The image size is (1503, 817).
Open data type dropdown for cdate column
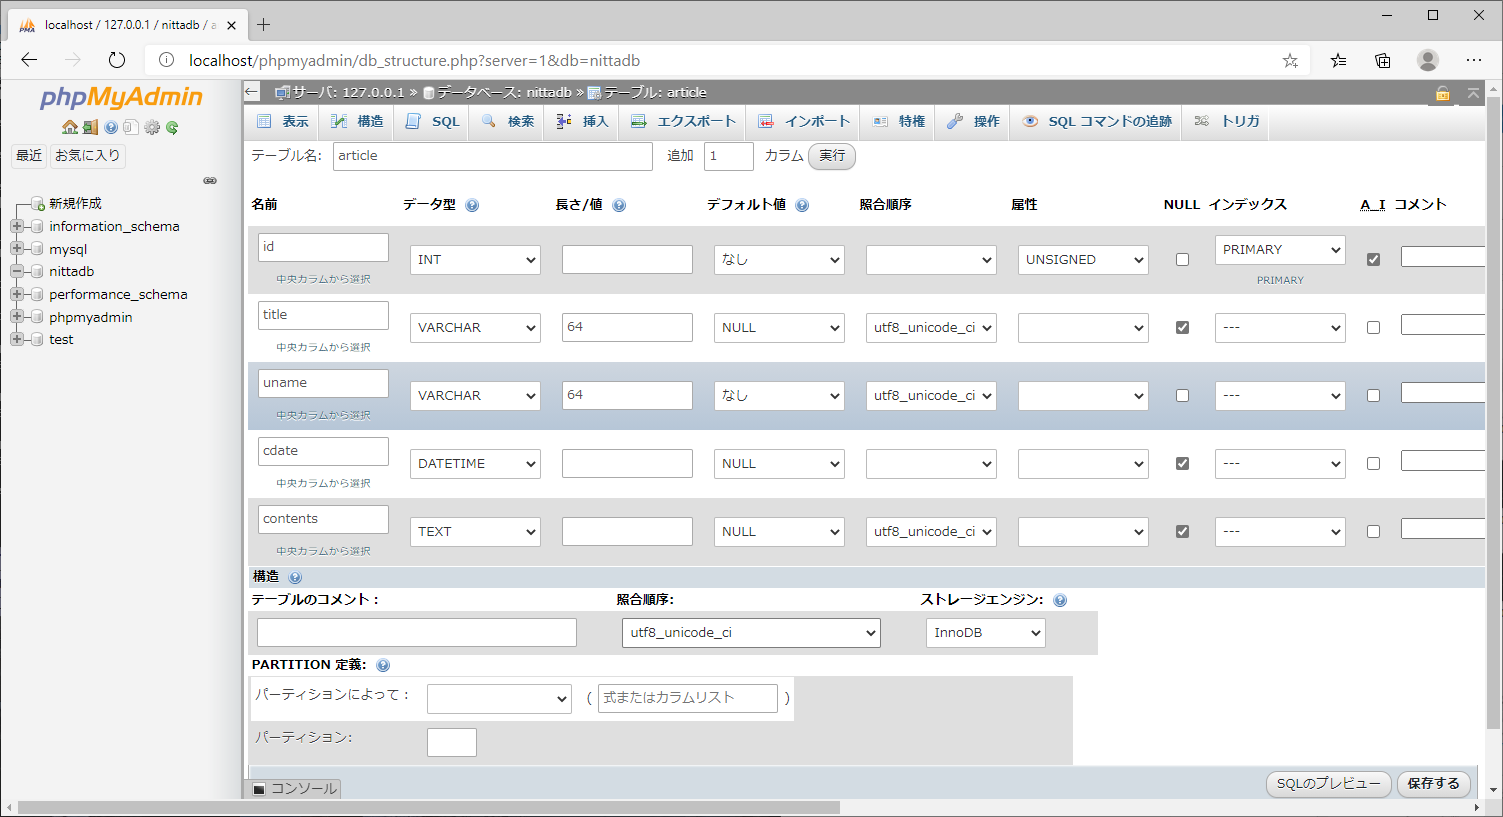click(x=475, y=464)
